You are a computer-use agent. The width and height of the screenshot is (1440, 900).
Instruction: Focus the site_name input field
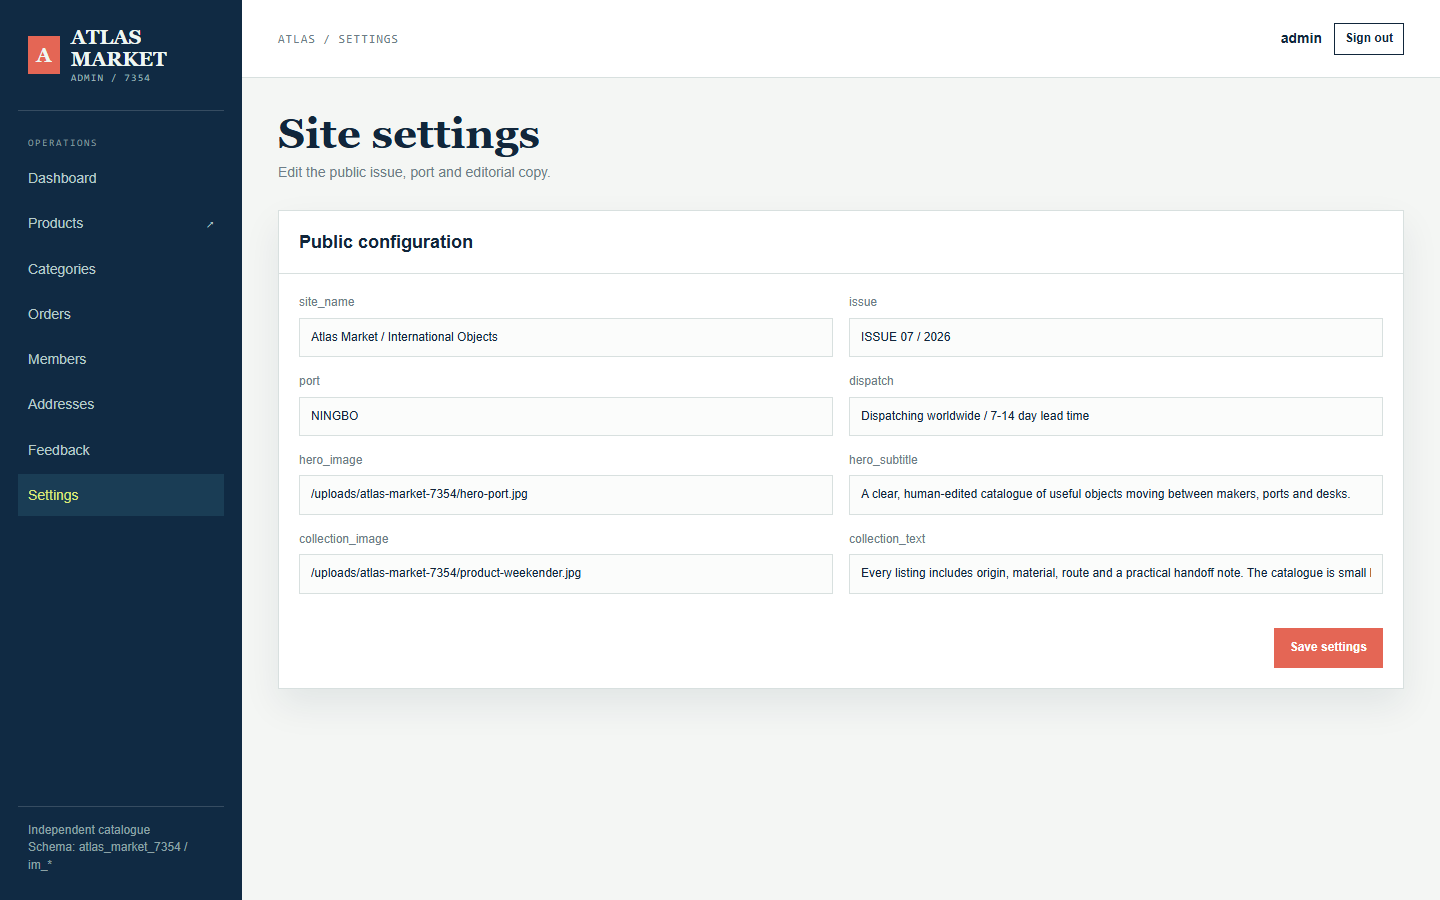click(x=566, y=337)
